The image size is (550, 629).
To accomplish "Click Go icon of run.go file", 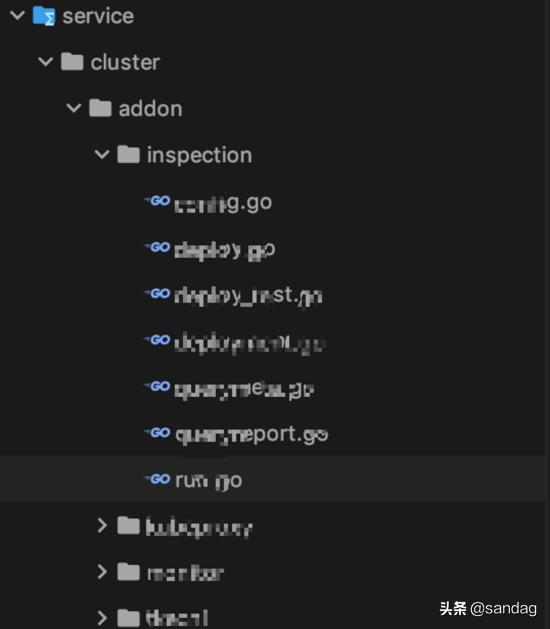I will pos(158,479).
